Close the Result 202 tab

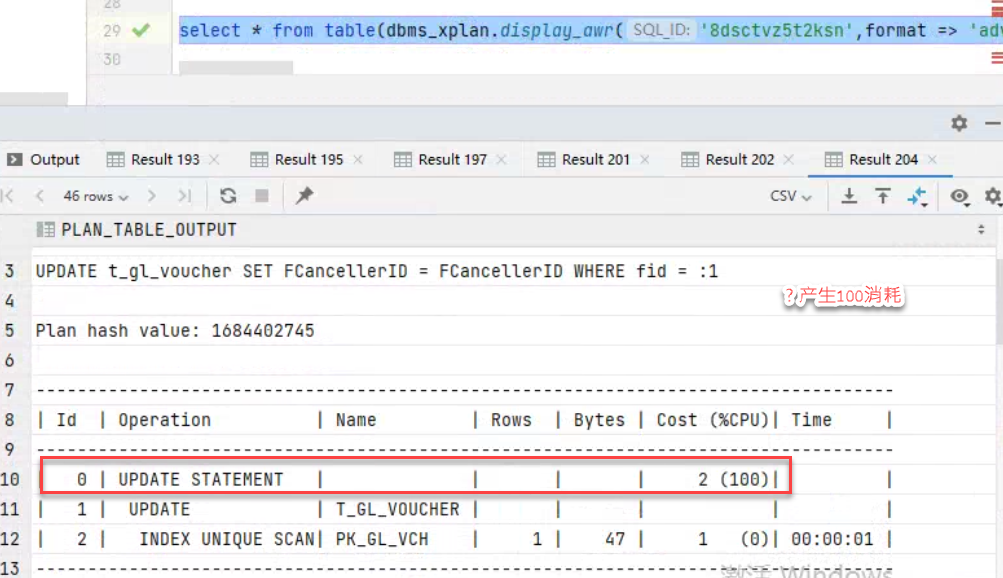click(x=789, y=159)
